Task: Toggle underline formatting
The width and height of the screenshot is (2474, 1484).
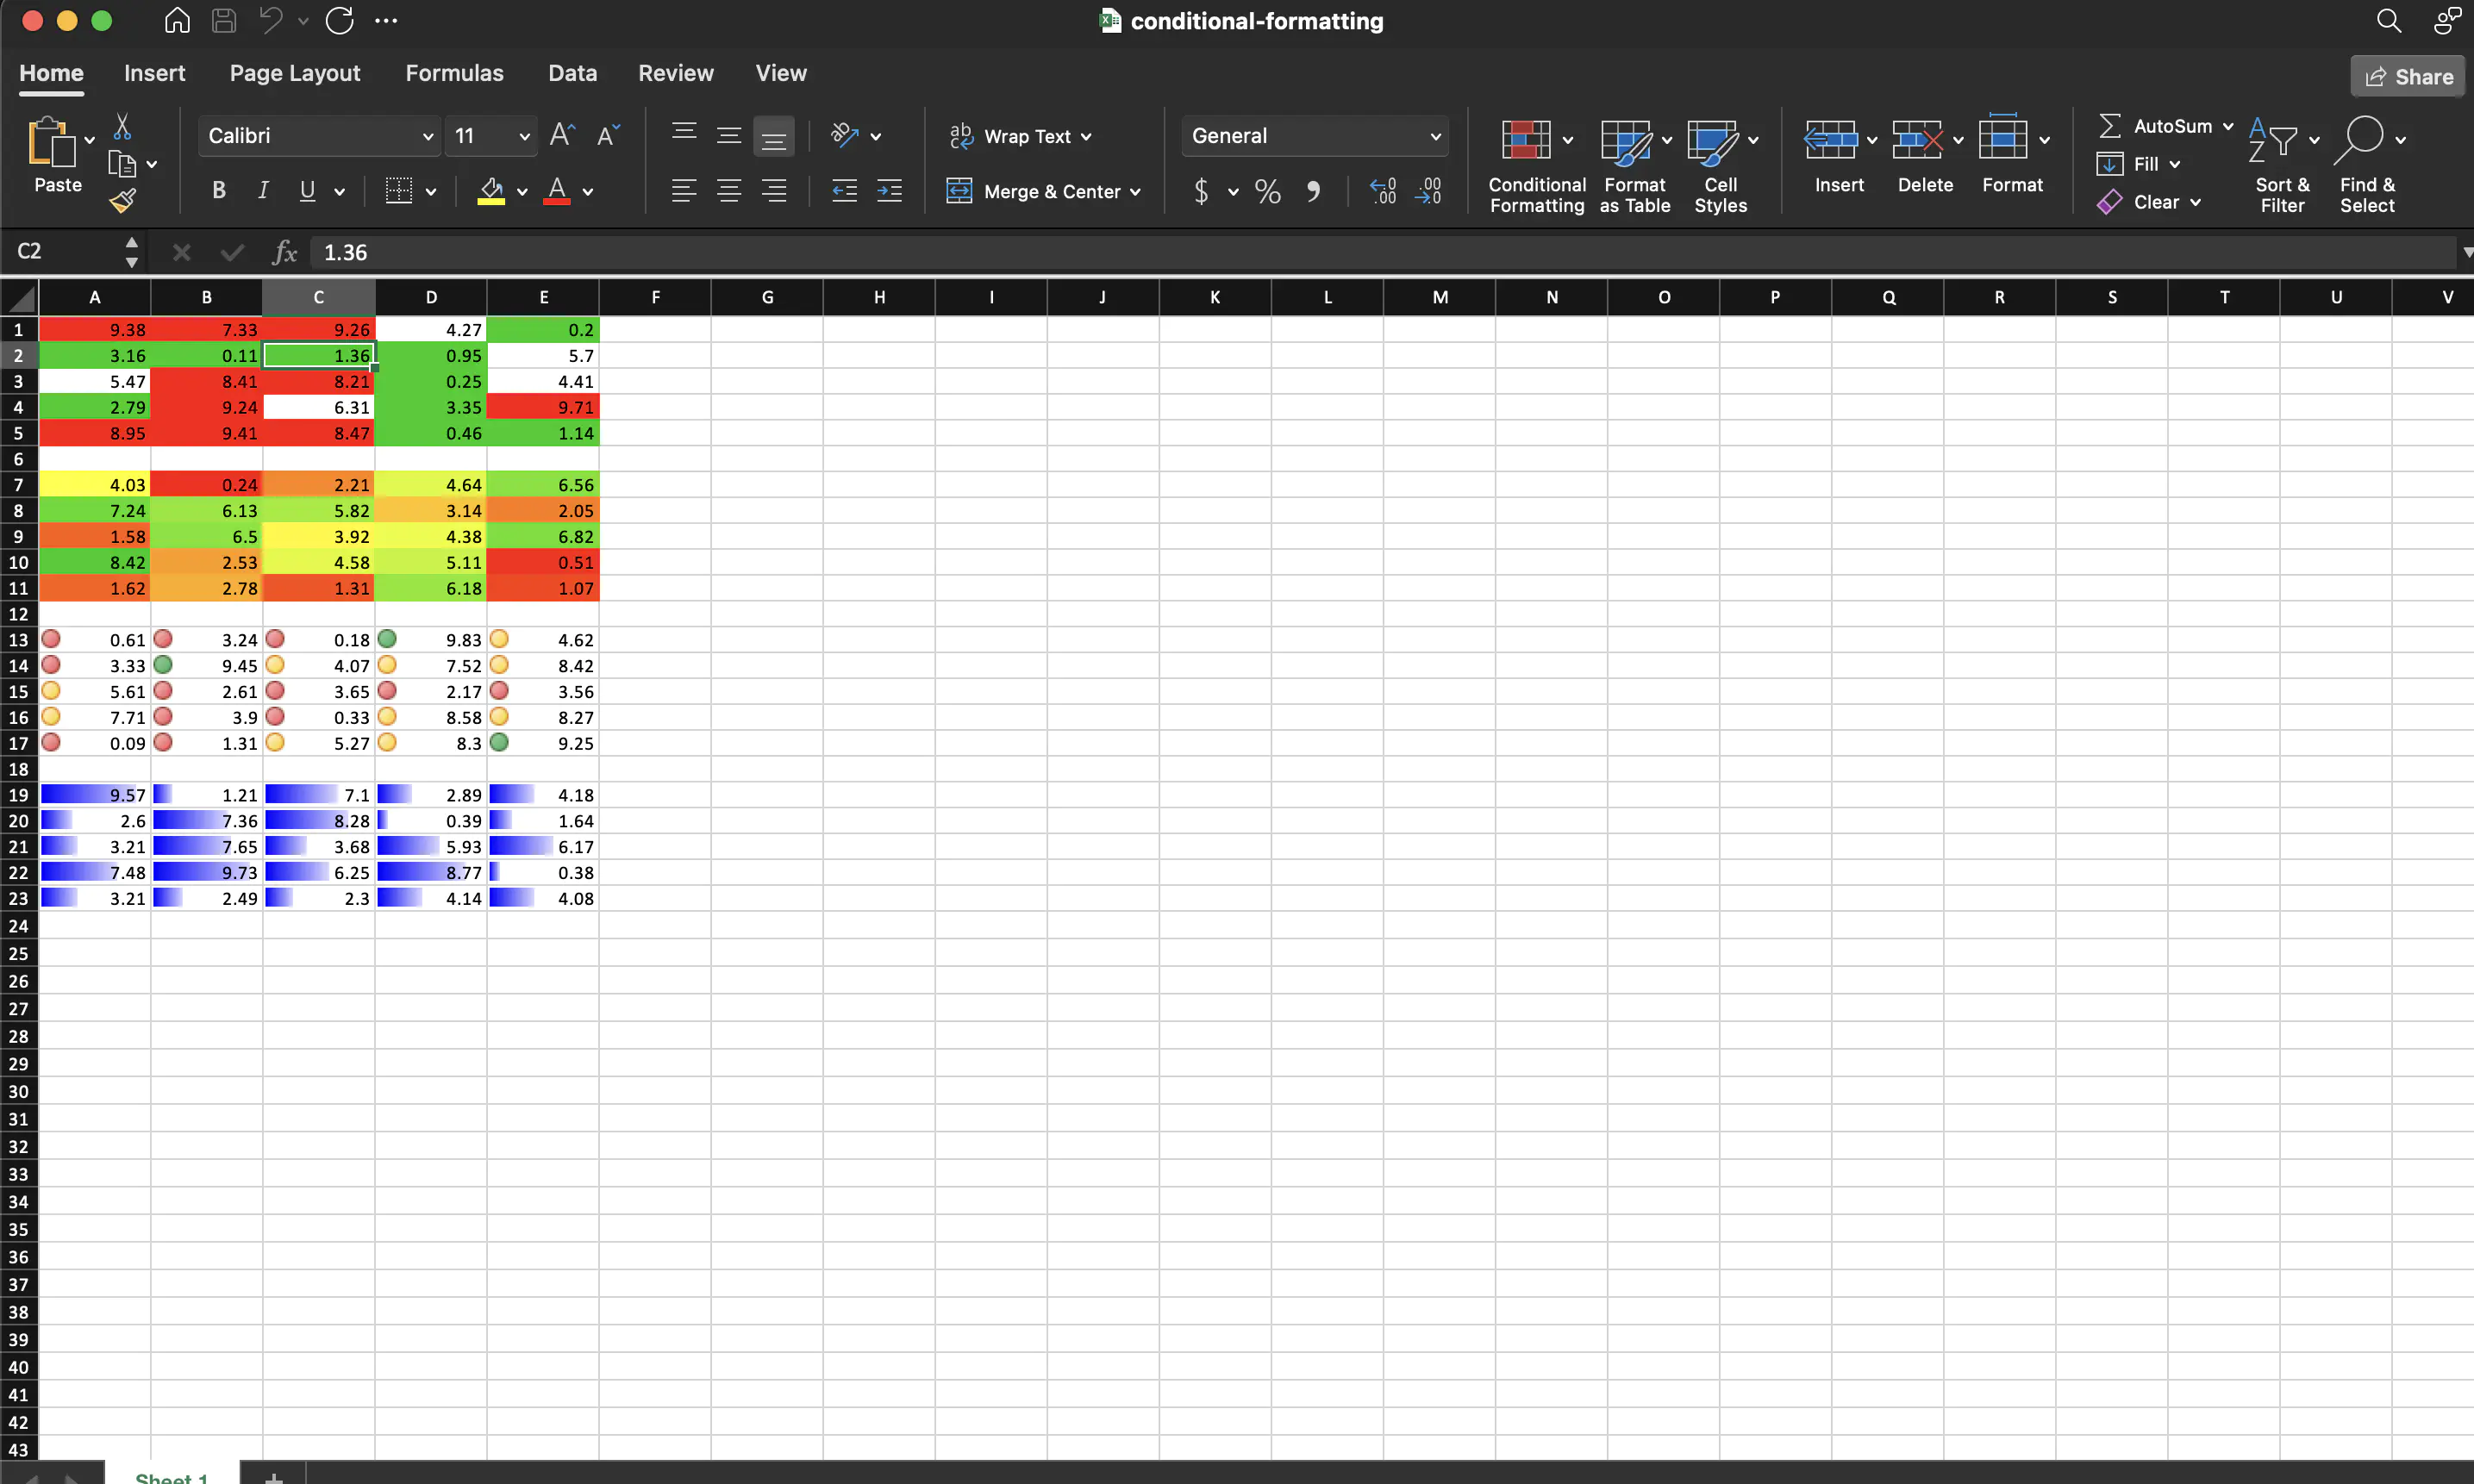Action: pos(306,189)
